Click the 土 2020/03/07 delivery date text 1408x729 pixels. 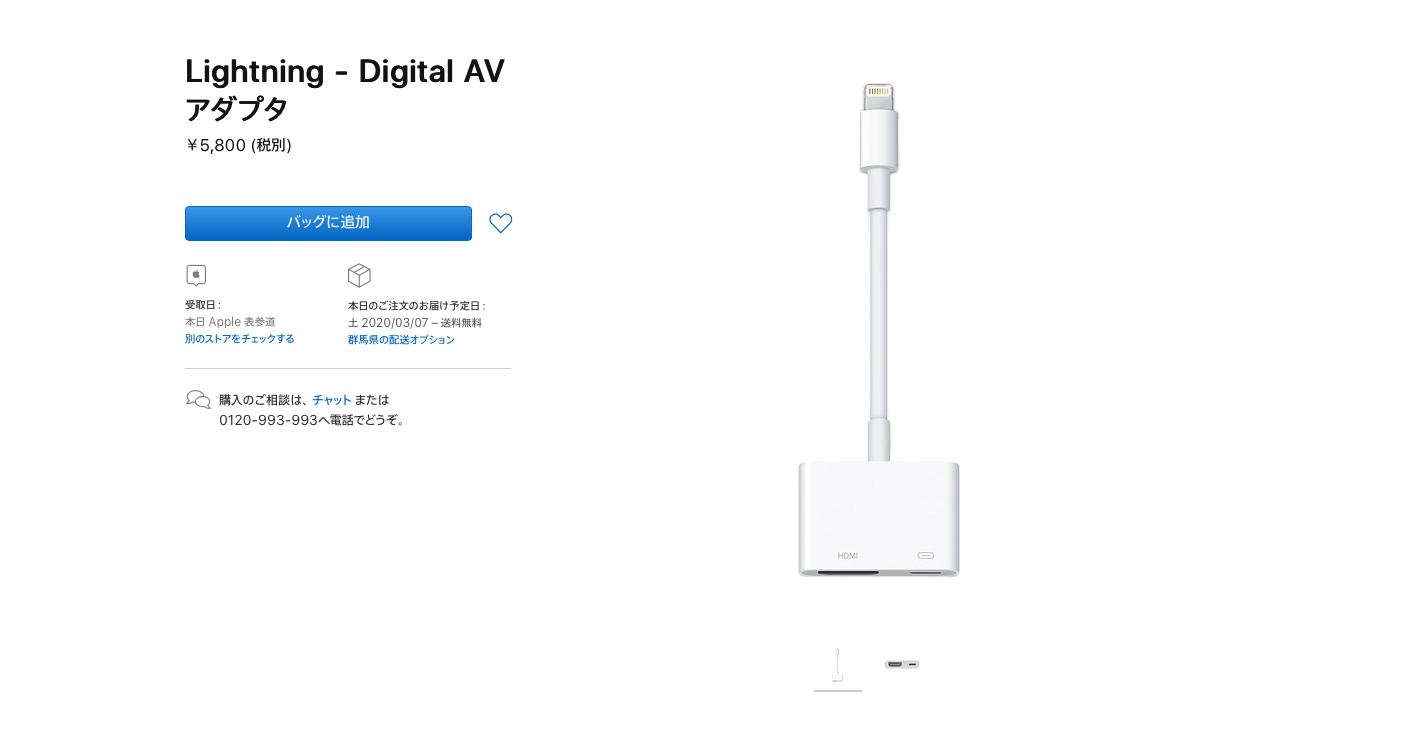[x=388, y=322]
